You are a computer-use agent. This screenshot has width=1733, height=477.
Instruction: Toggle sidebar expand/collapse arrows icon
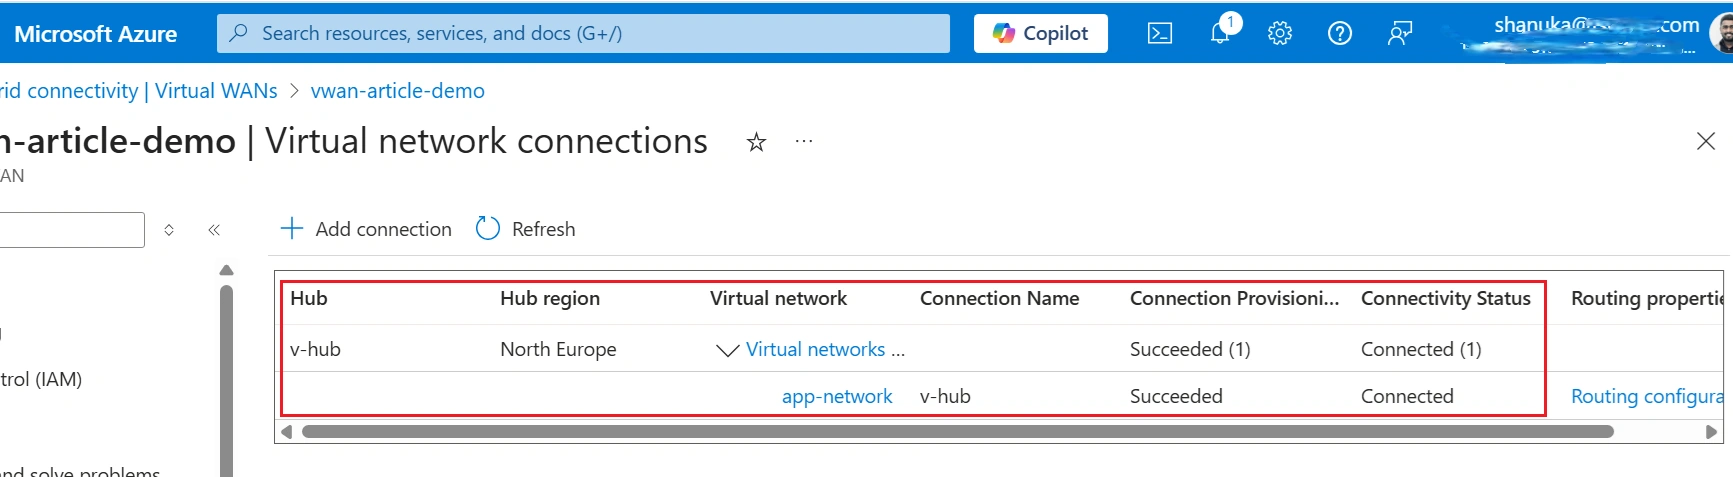coord(169,230)
